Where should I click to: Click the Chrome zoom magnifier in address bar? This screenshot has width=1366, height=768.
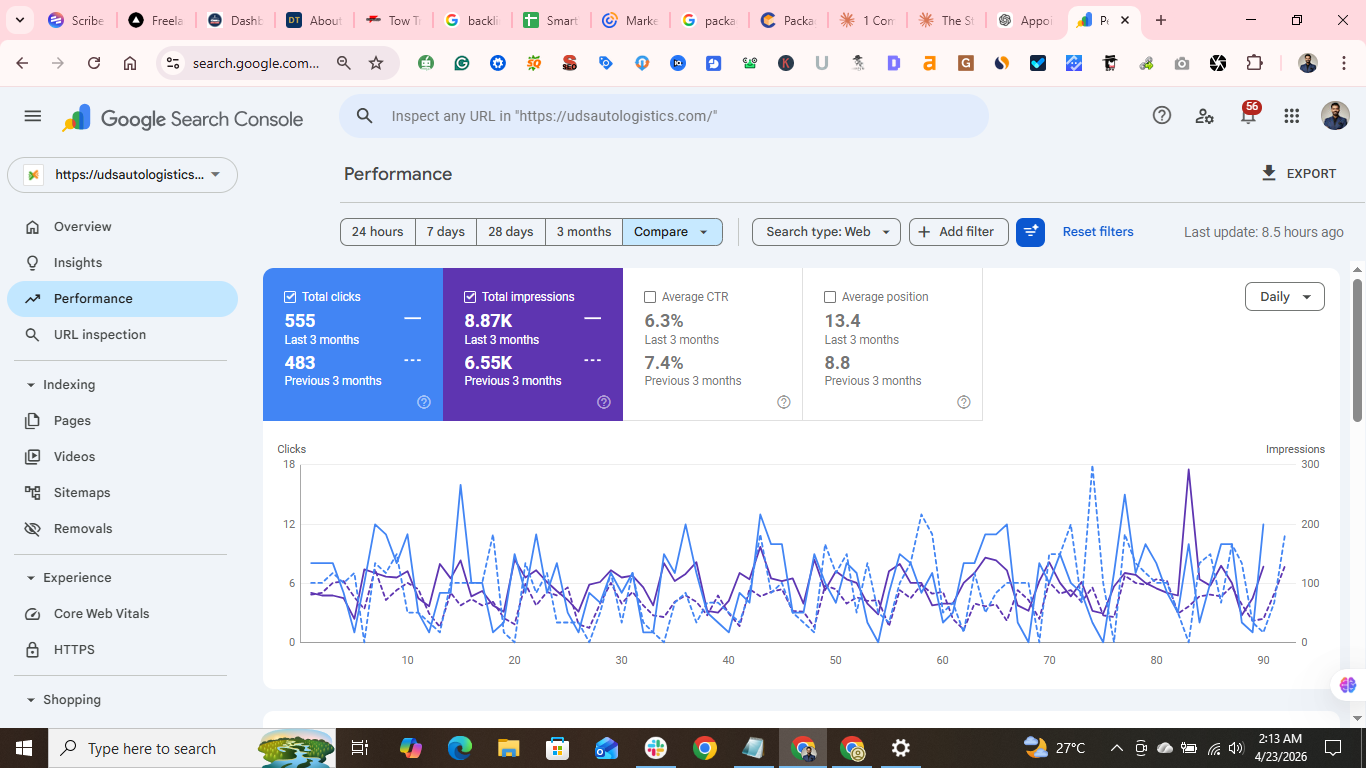tap(344, 63)
